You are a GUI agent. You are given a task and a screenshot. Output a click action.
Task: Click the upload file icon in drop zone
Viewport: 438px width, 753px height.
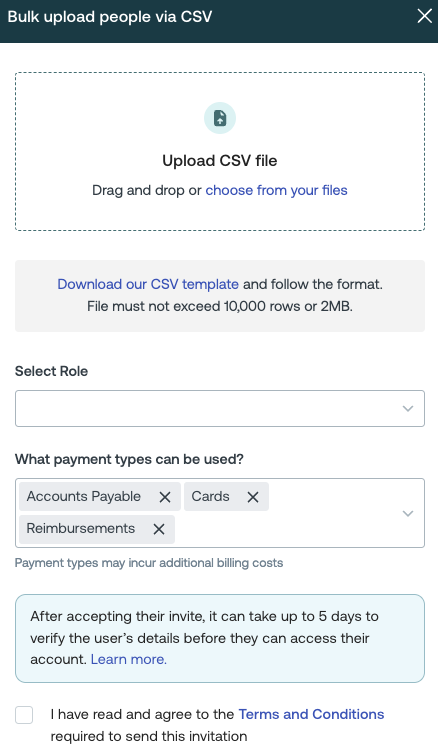point(220,118)
